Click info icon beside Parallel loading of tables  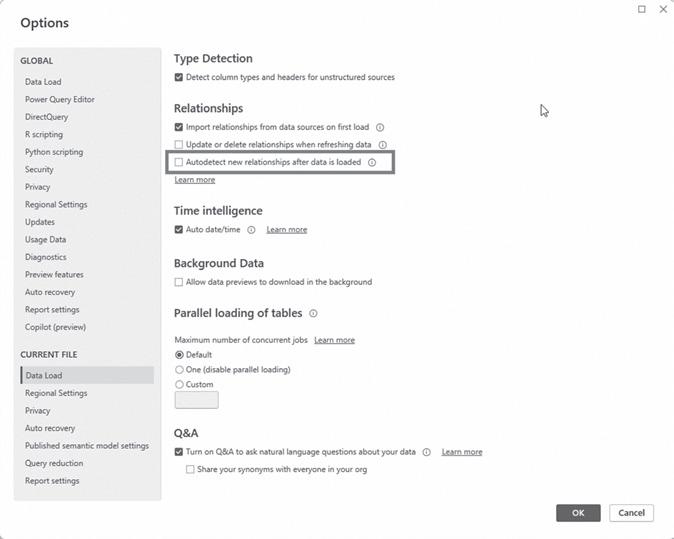tap(313, 314)
